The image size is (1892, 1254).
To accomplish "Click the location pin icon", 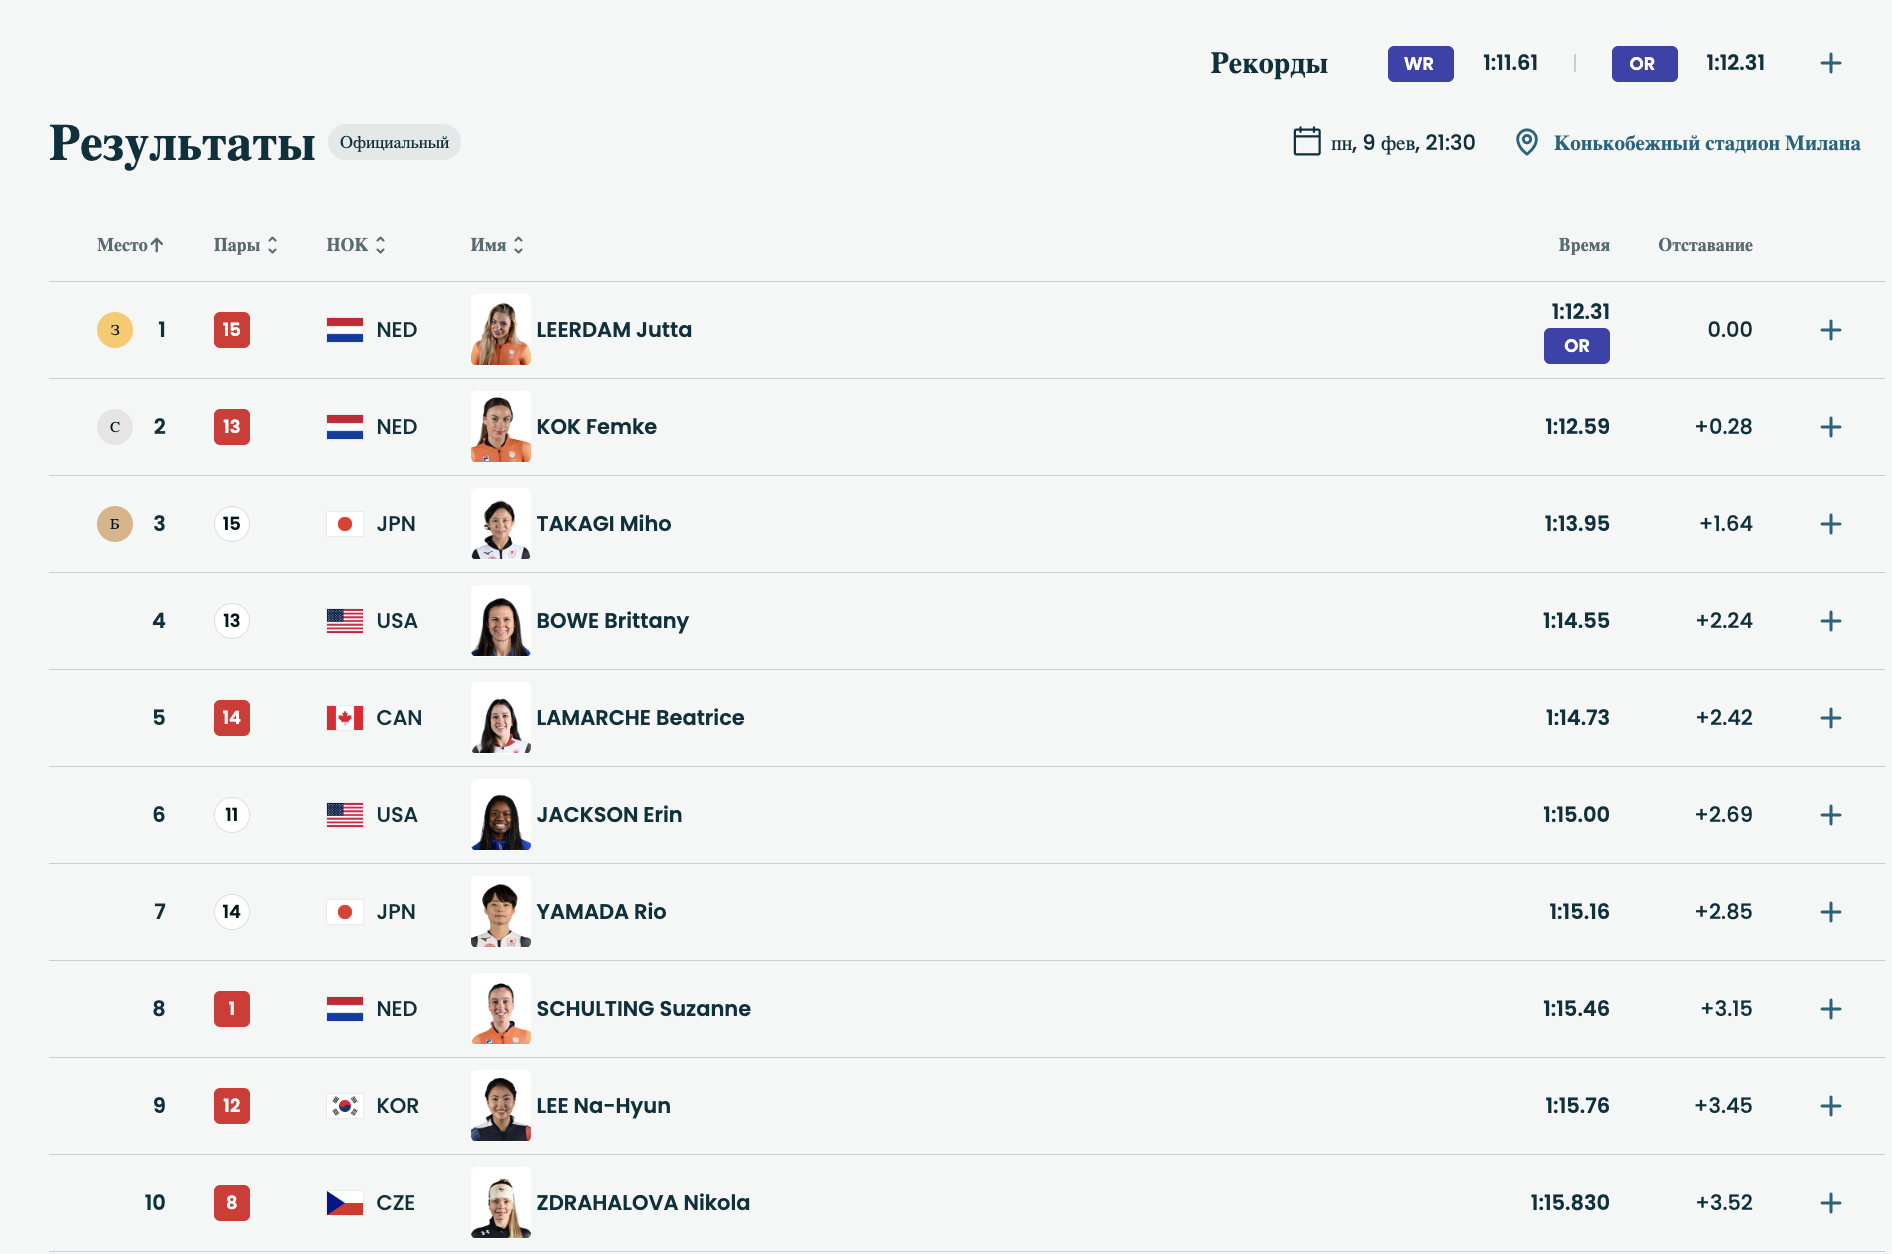I will [1526, 142].
